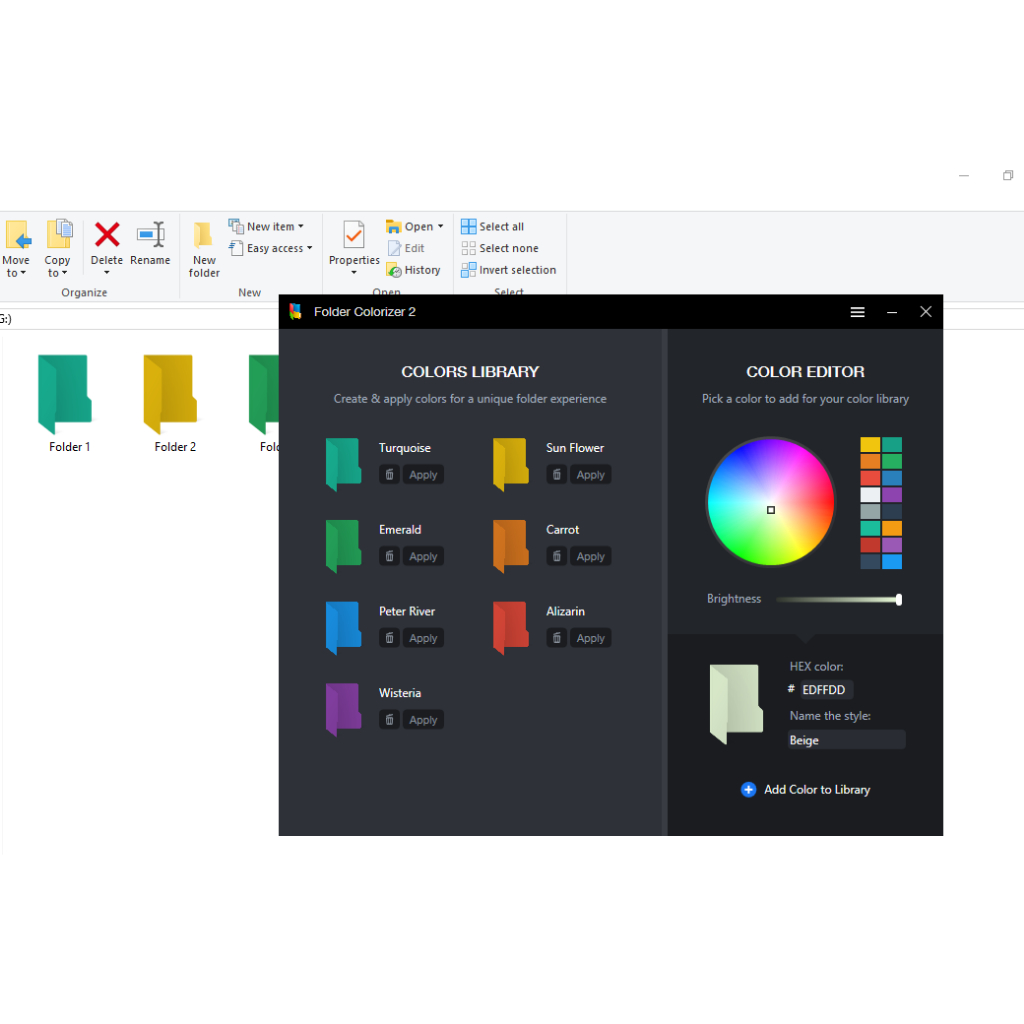Click the trash icon beside Carrot
The height and width of the screenshot is (1024, 1024).
tap(556, 556)
